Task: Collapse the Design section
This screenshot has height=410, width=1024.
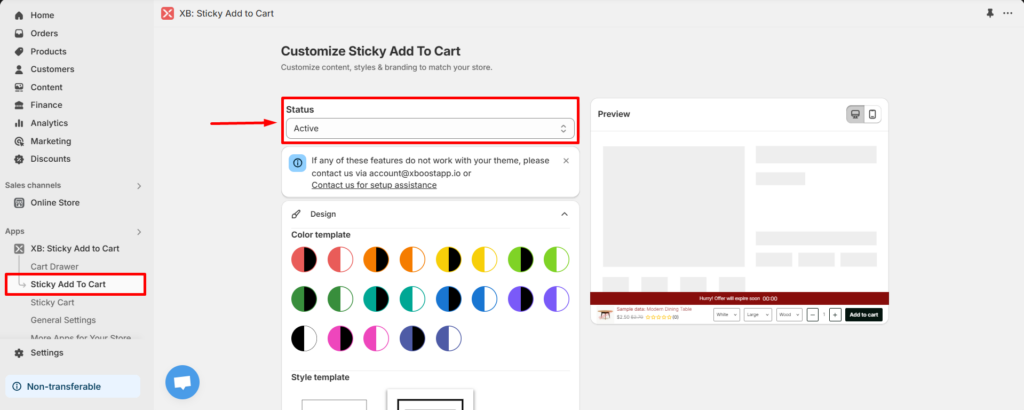Action: click(x=564, y=214)
